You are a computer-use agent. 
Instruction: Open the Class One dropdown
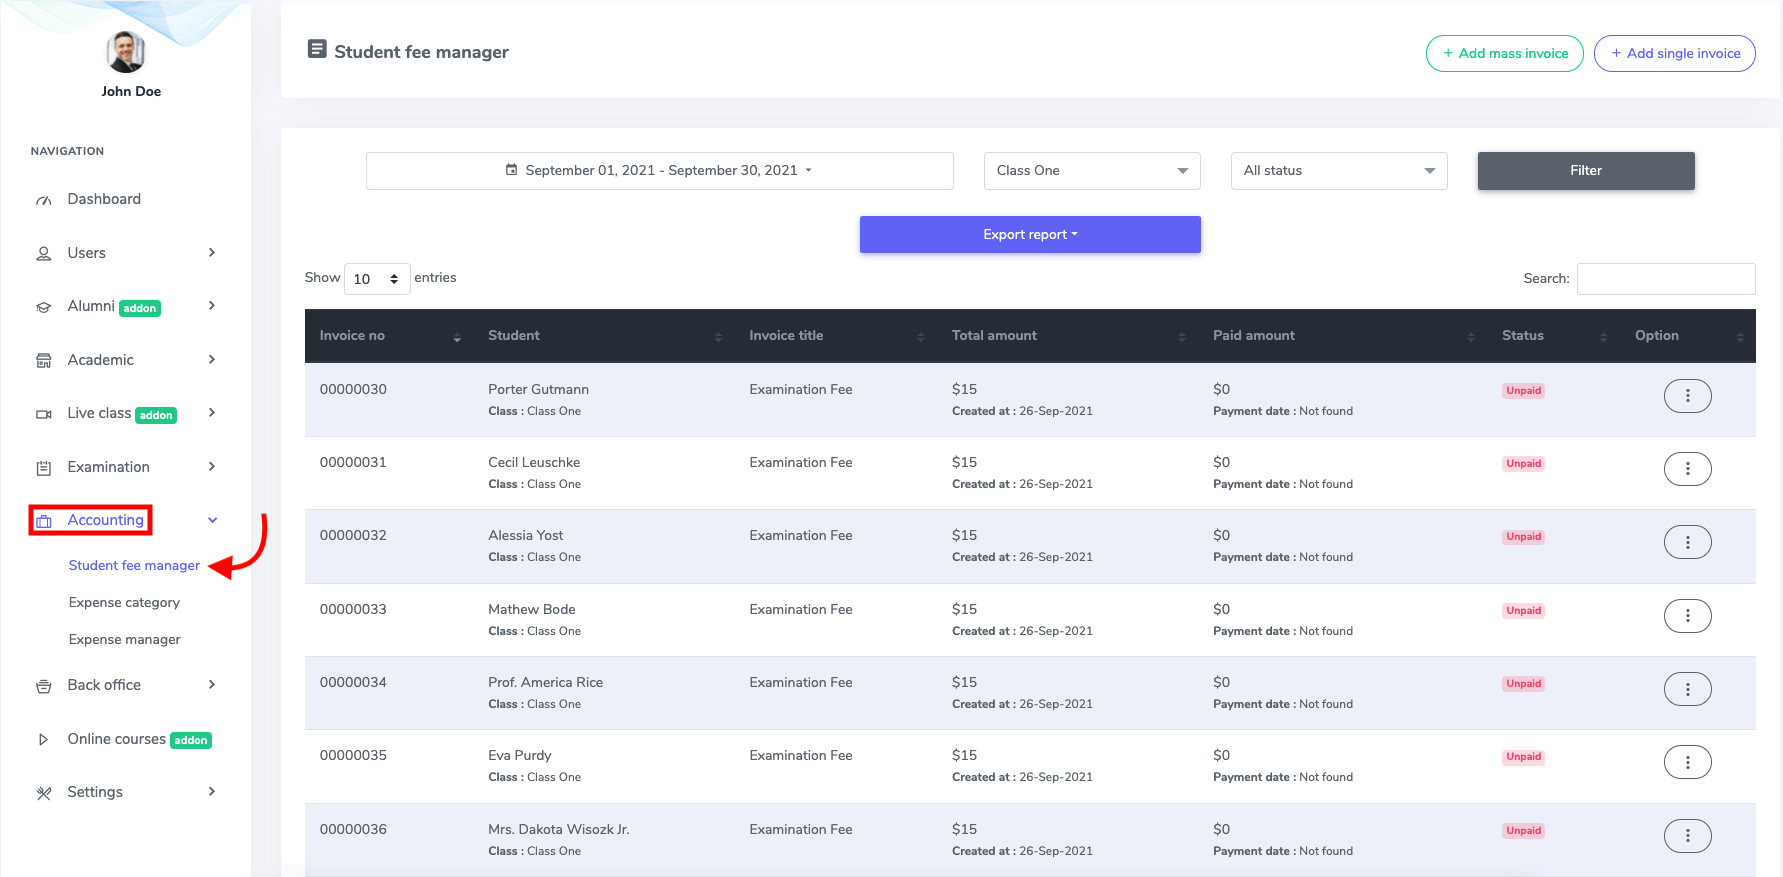[x=1091, y=171]
